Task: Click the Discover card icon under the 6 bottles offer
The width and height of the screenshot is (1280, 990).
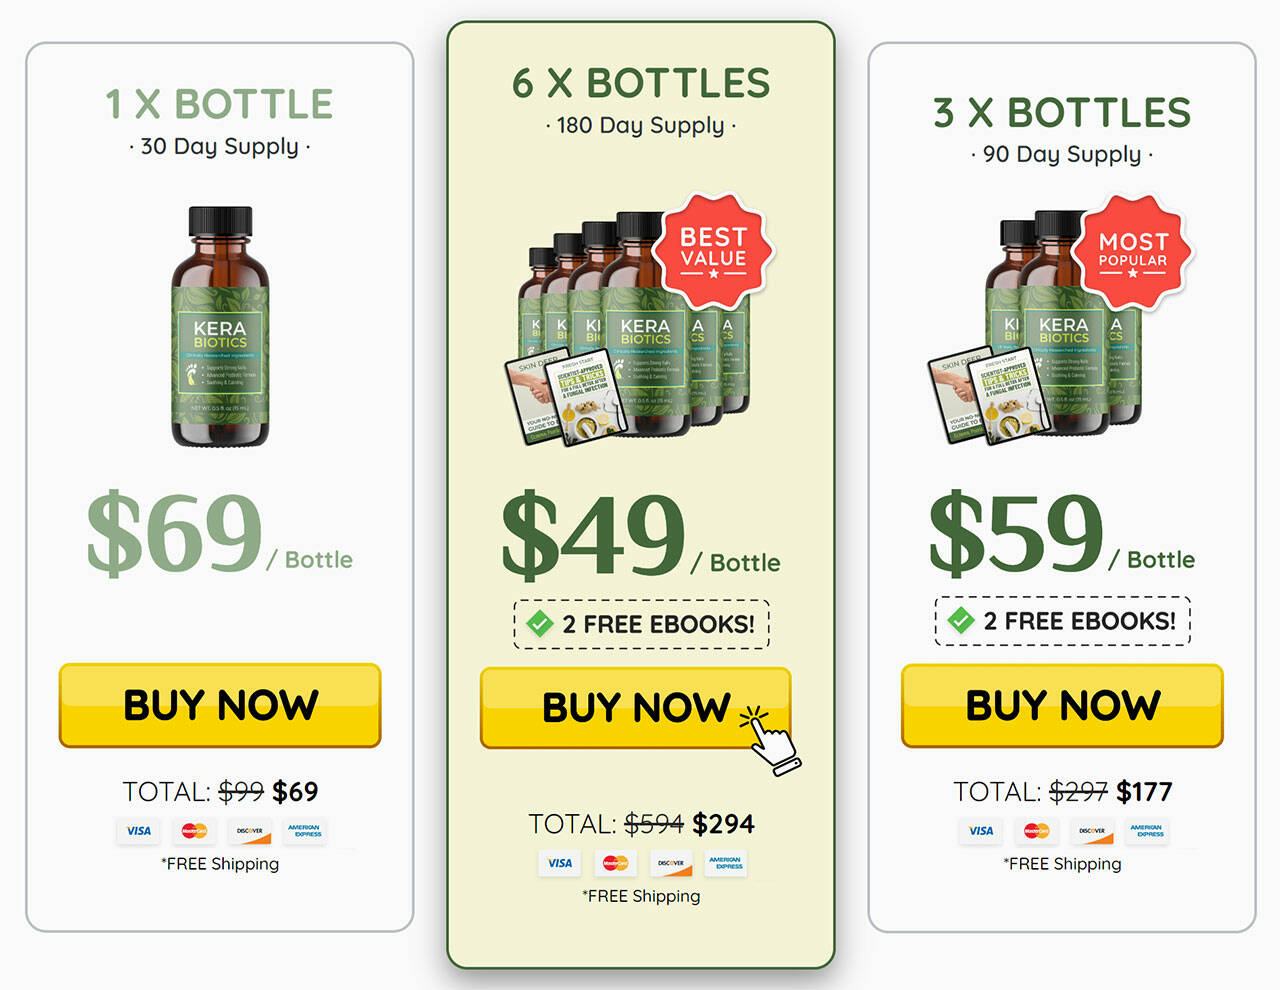Action: click(671, 863)
